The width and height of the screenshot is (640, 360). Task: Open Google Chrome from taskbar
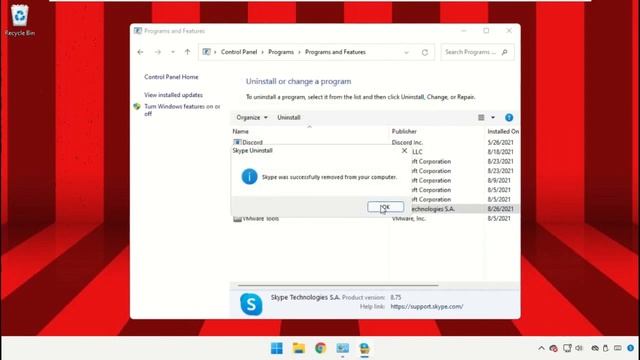point(321,348)
